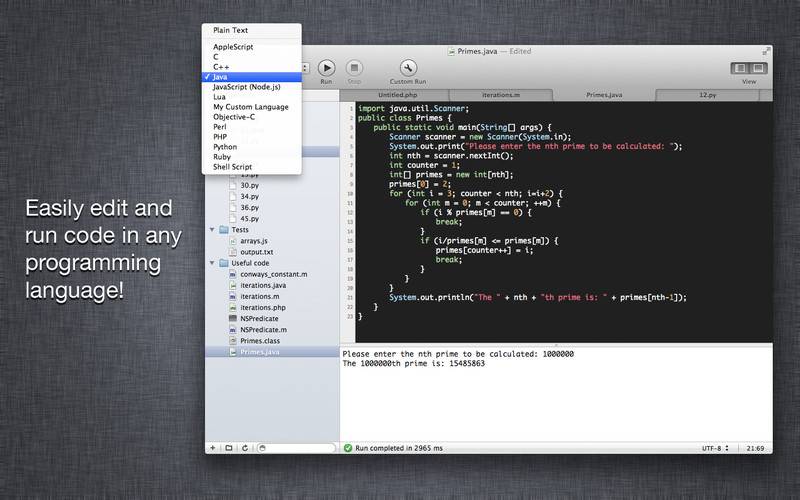This screenshot has width=800, height=500.
Task: Click the Run button in the toolbar
Action: [x=326, y=68]
